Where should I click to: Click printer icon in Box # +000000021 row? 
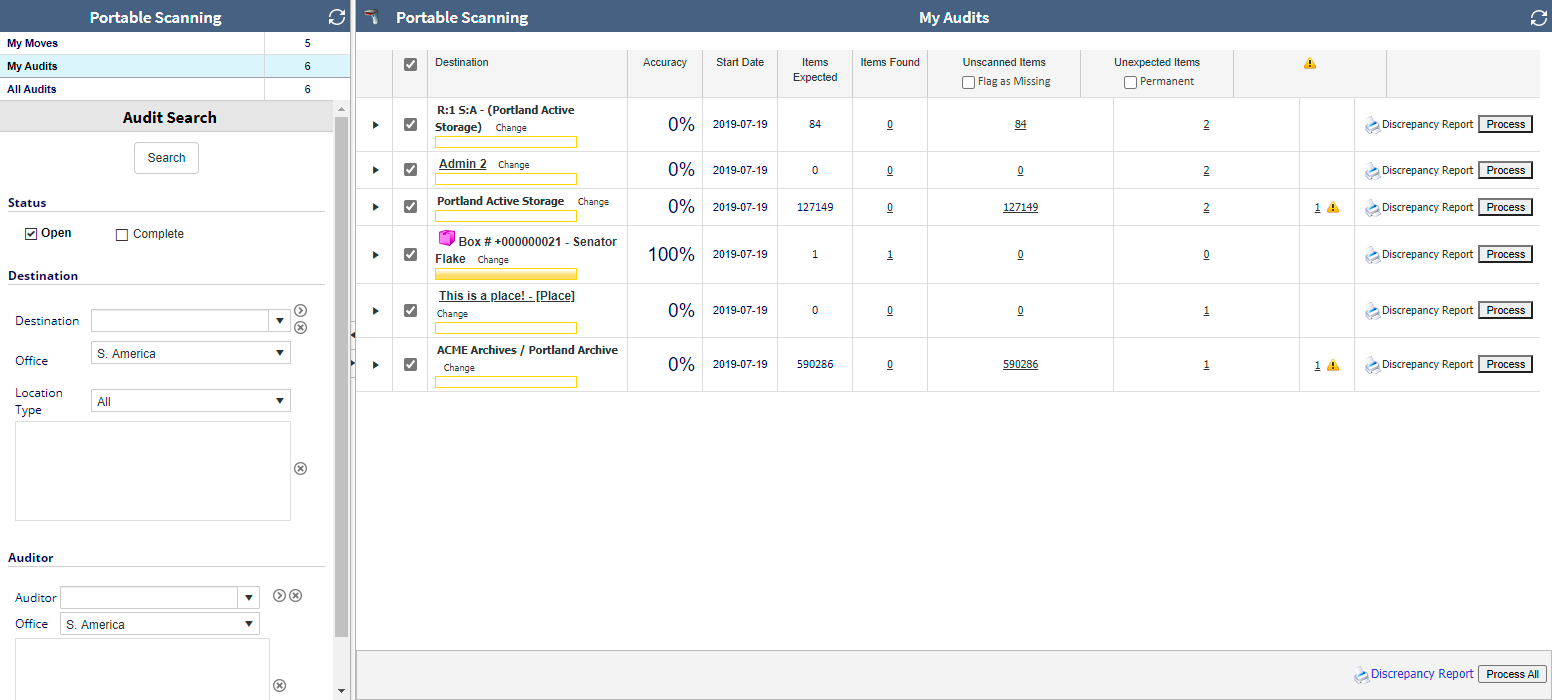click(x=1372, y=255)
